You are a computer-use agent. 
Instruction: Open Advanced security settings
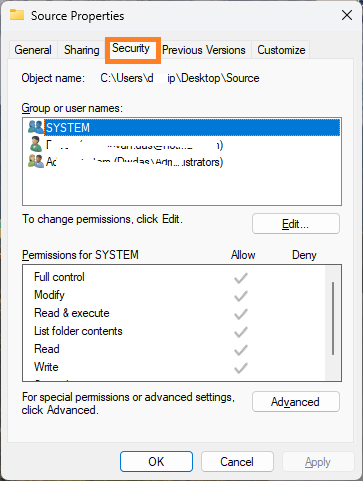[296, 402]
